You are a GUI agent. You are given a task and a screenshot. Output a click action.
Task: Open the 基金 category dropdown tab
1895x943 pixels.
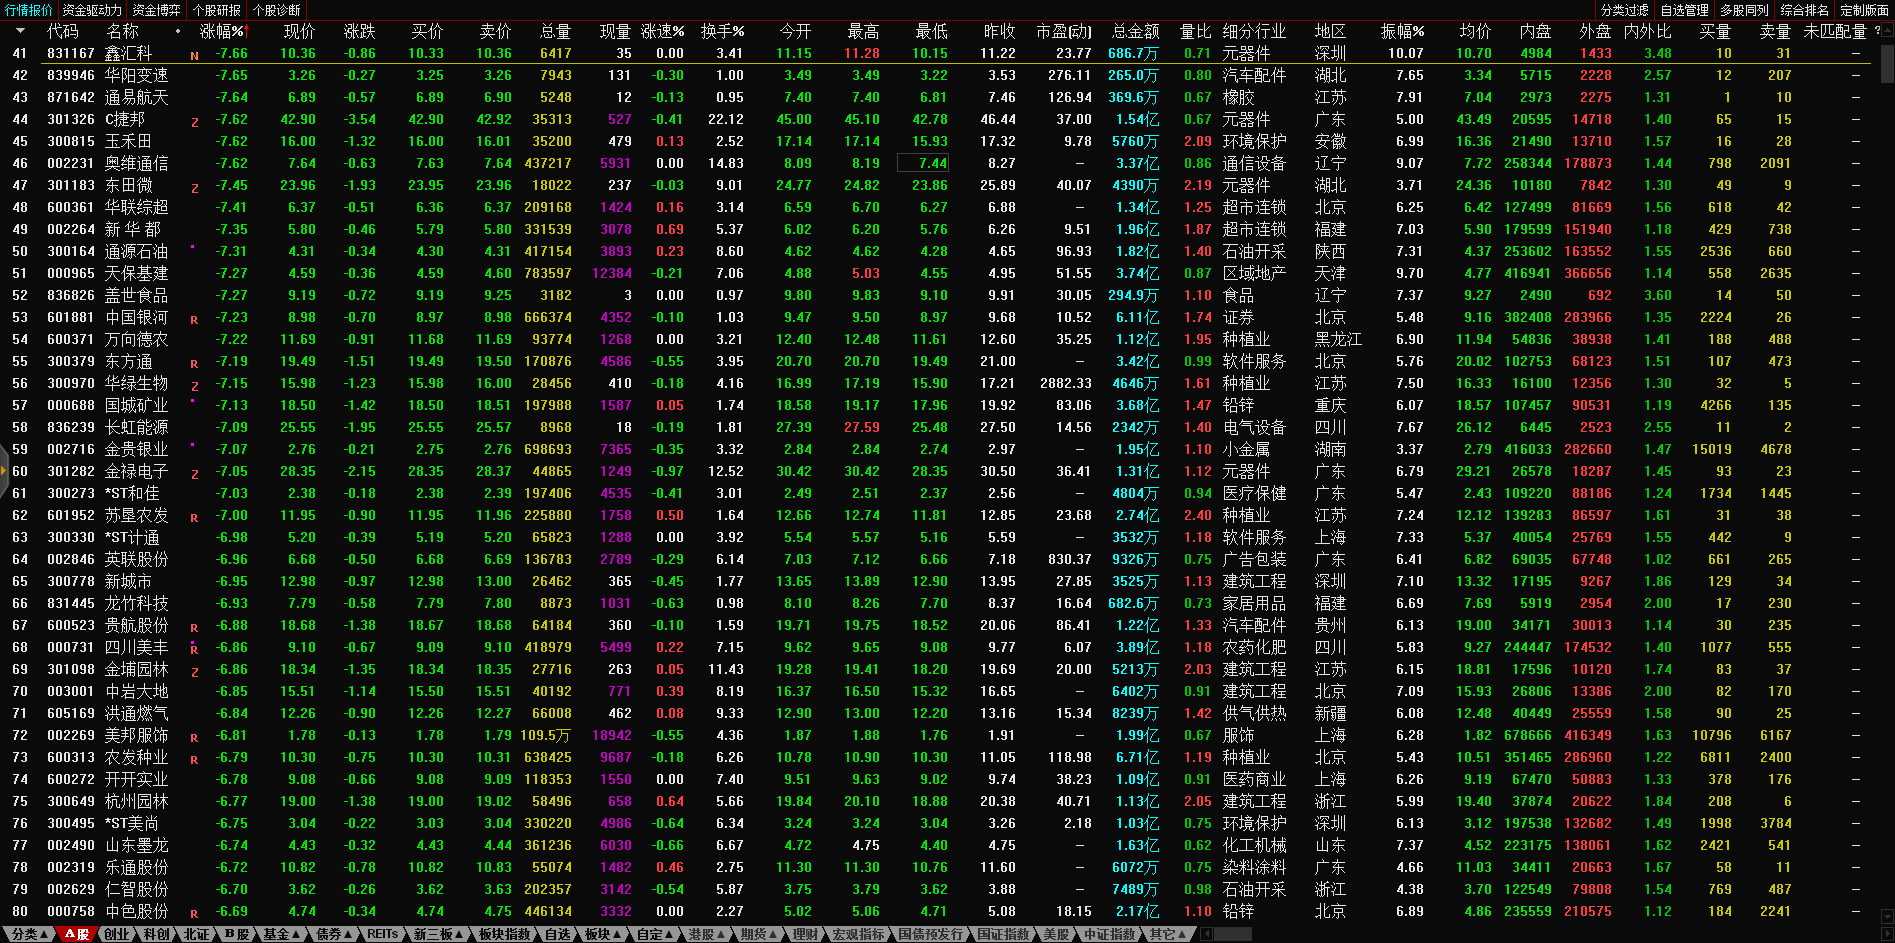[x=280, y=934]
